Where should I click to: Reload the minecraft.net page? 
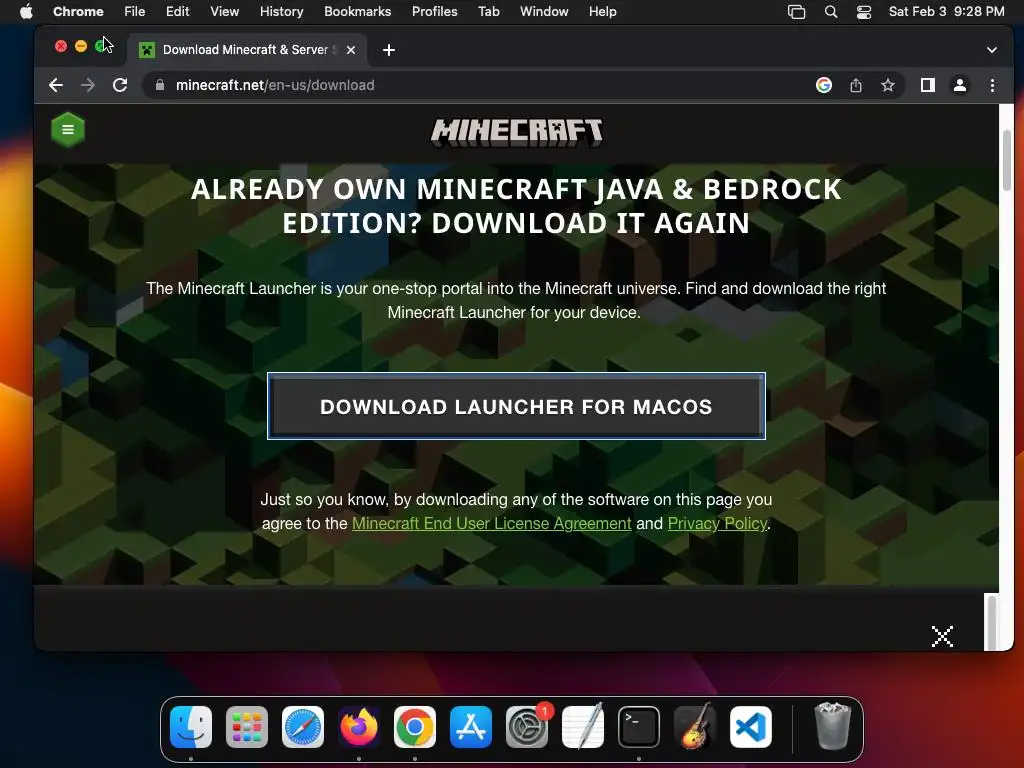120,85
